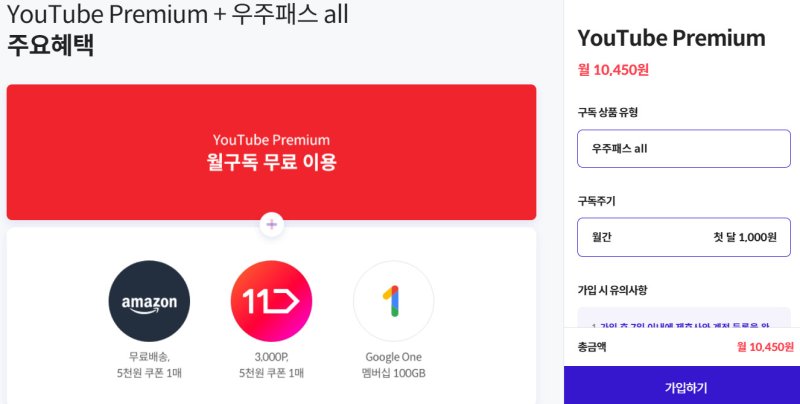The image size is (800, 404).
Task: Click the Google One 멤버십 100GB caption
Action: (x=393, y=365)
